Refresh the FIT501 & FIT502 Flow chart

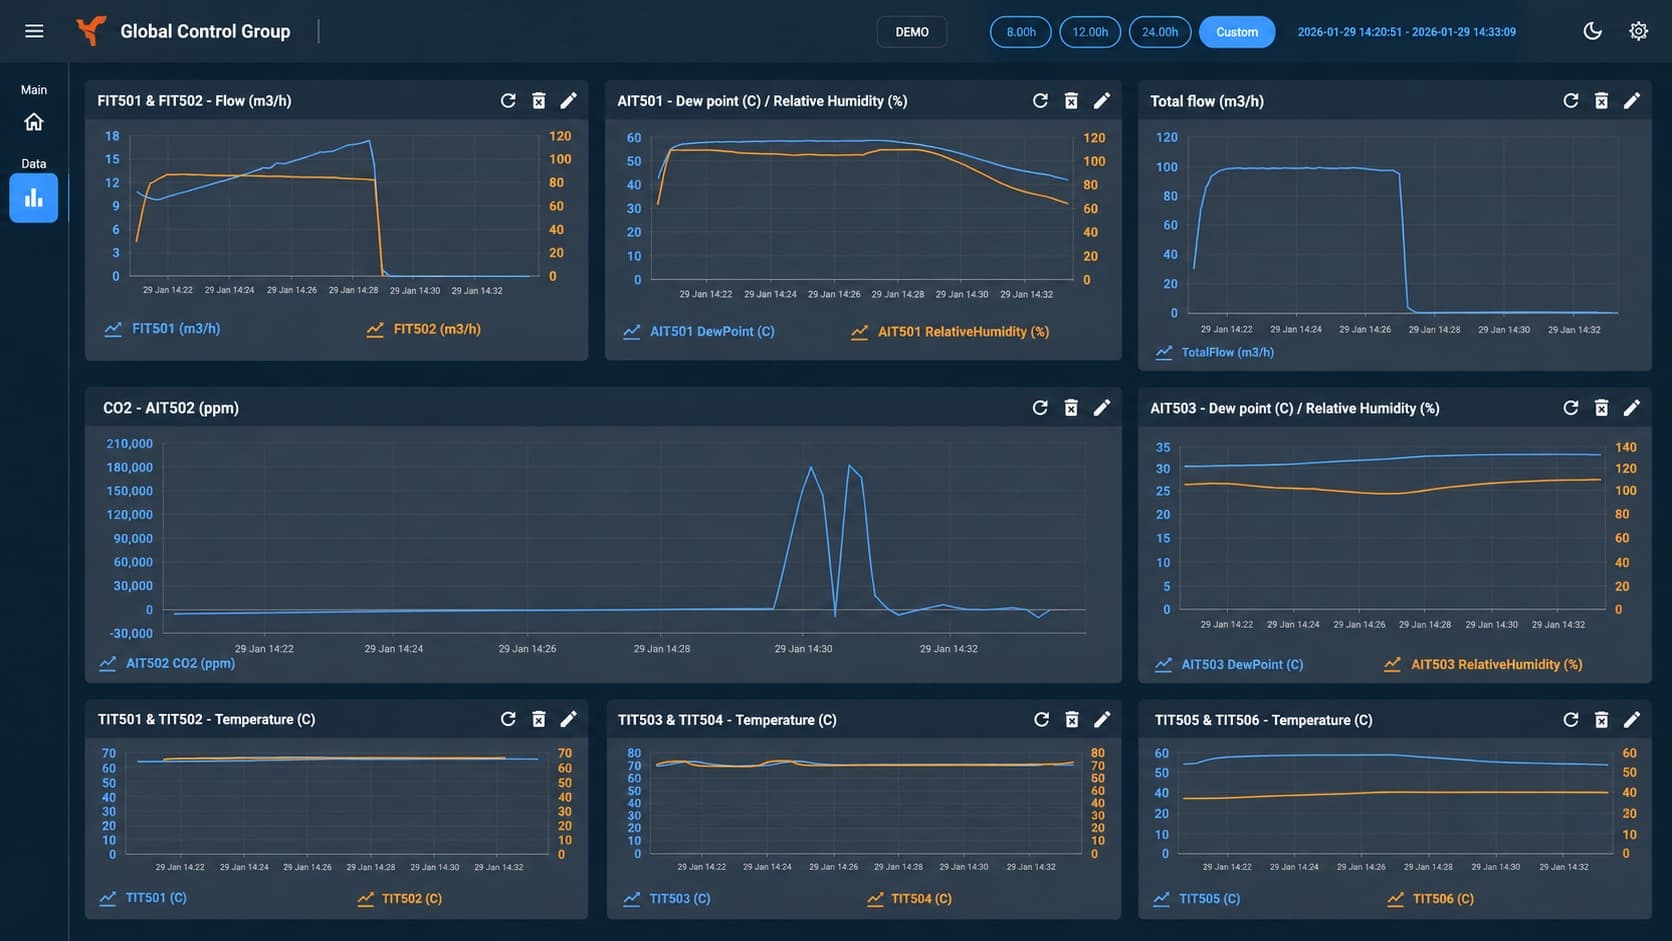(x=508, y=100)
